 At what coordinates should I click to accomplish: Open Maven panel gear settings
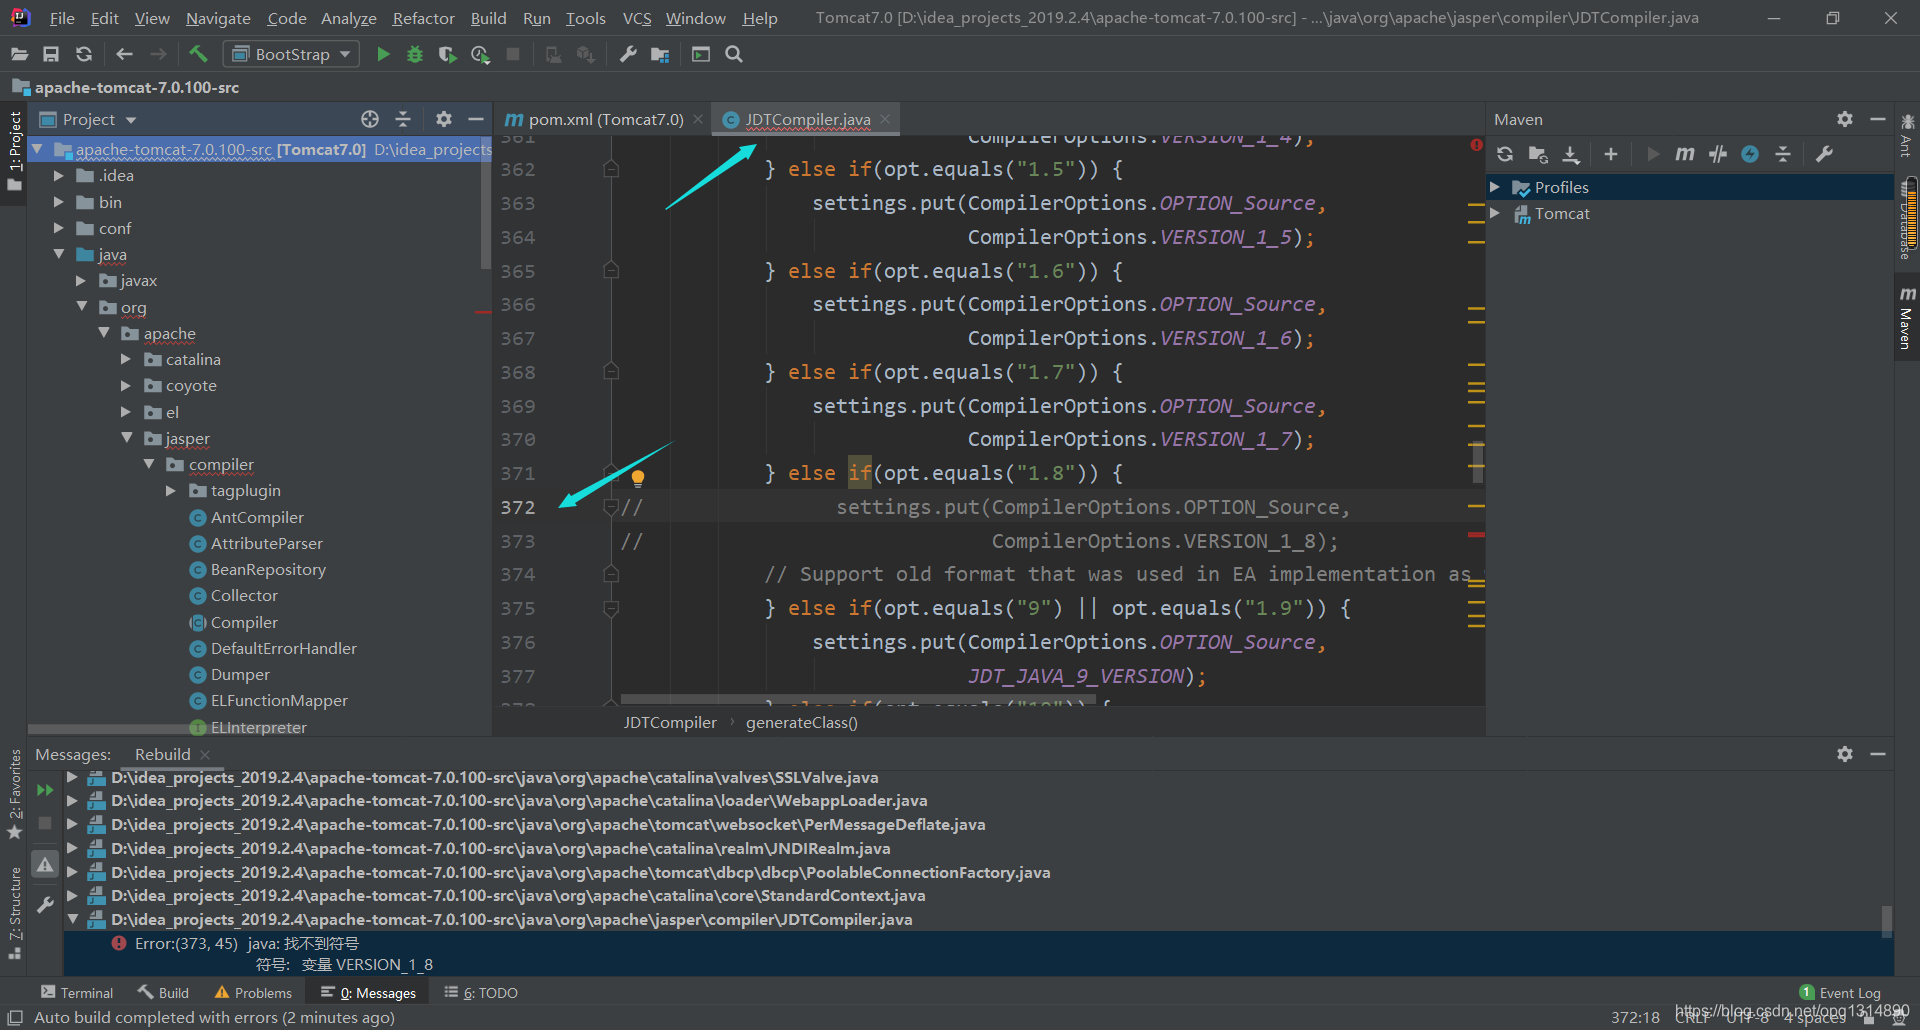coord(1845,119)
